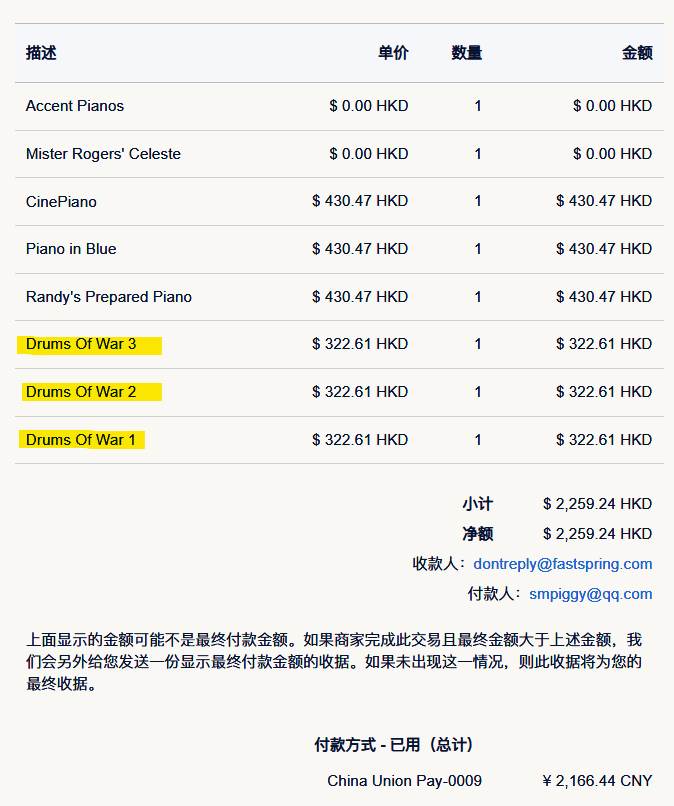The image size is (674, 806).
Task: Select the ¥ 2,166.44 CNY total paid
Action: (x=597, y=780)
